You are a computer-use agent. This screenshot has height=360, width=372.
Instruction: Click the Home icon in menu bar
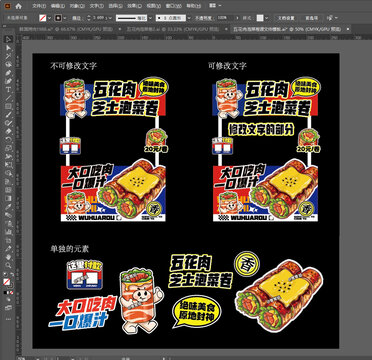coord(18,6)
